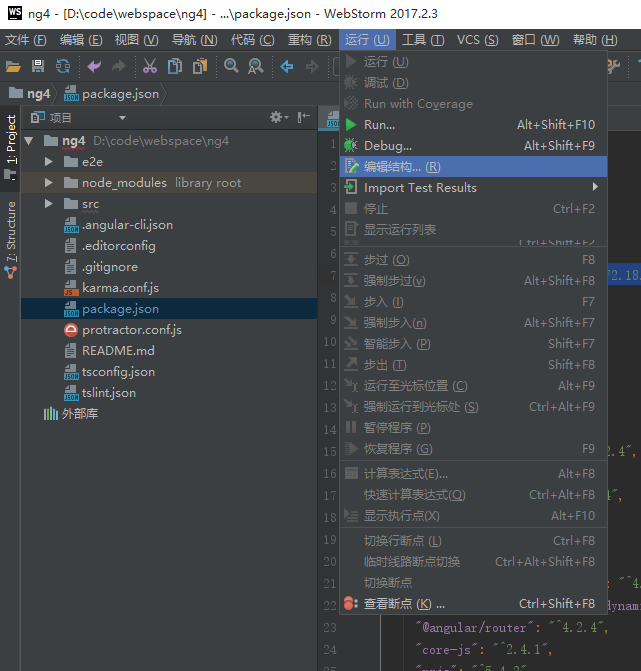Open the 重构 (R) menu
Viewport: 641px width, 671px height.
(x=310, y=40)
